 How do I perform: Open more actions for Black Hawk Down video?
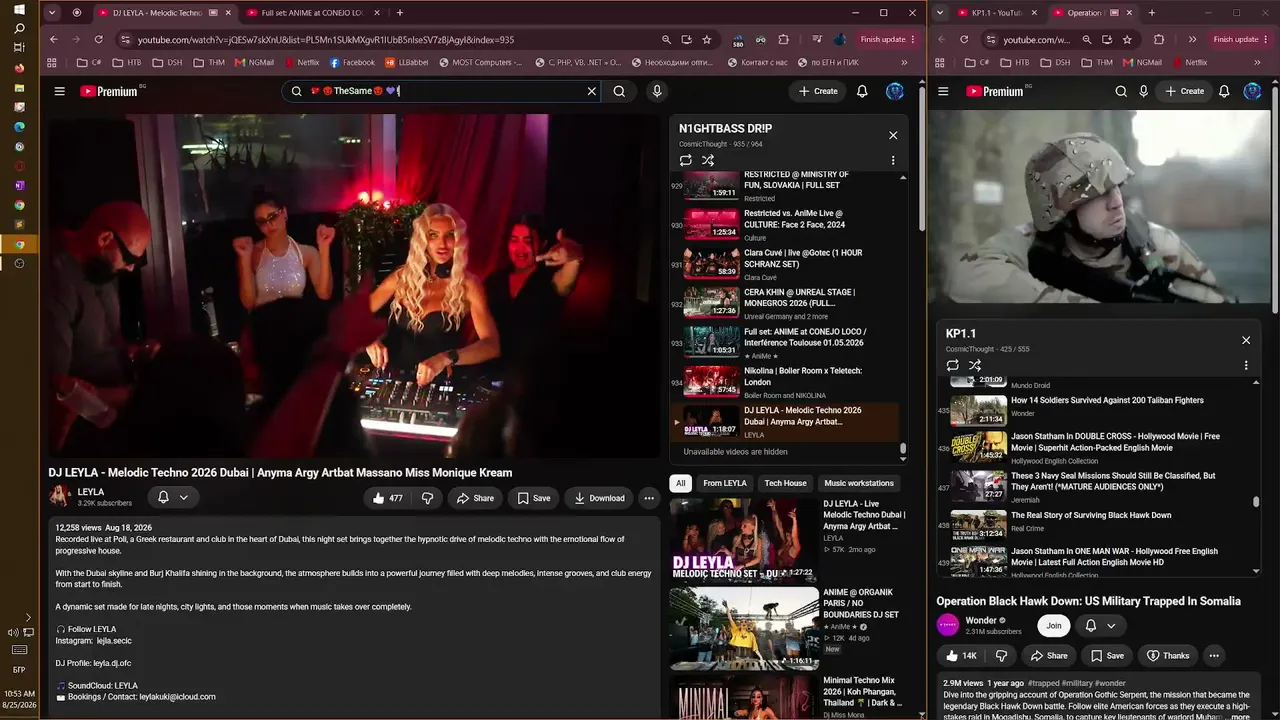(x=1214, y=656)
